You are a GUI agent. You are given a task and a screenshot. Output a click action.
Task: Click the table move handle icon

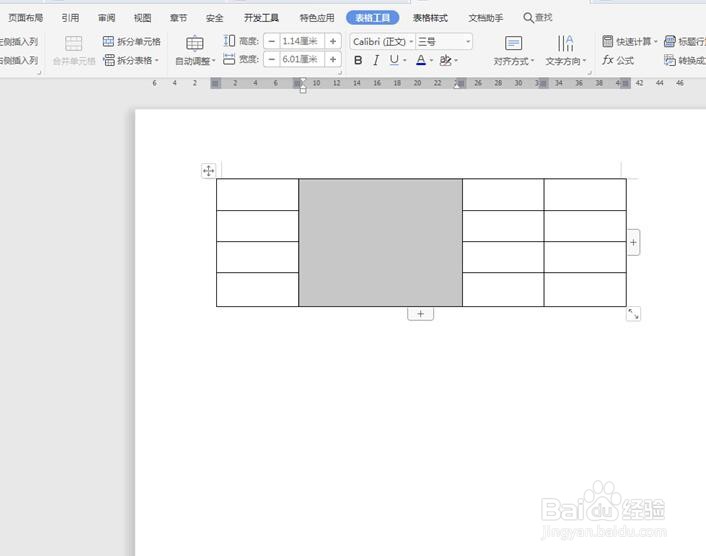pos(208,171)
